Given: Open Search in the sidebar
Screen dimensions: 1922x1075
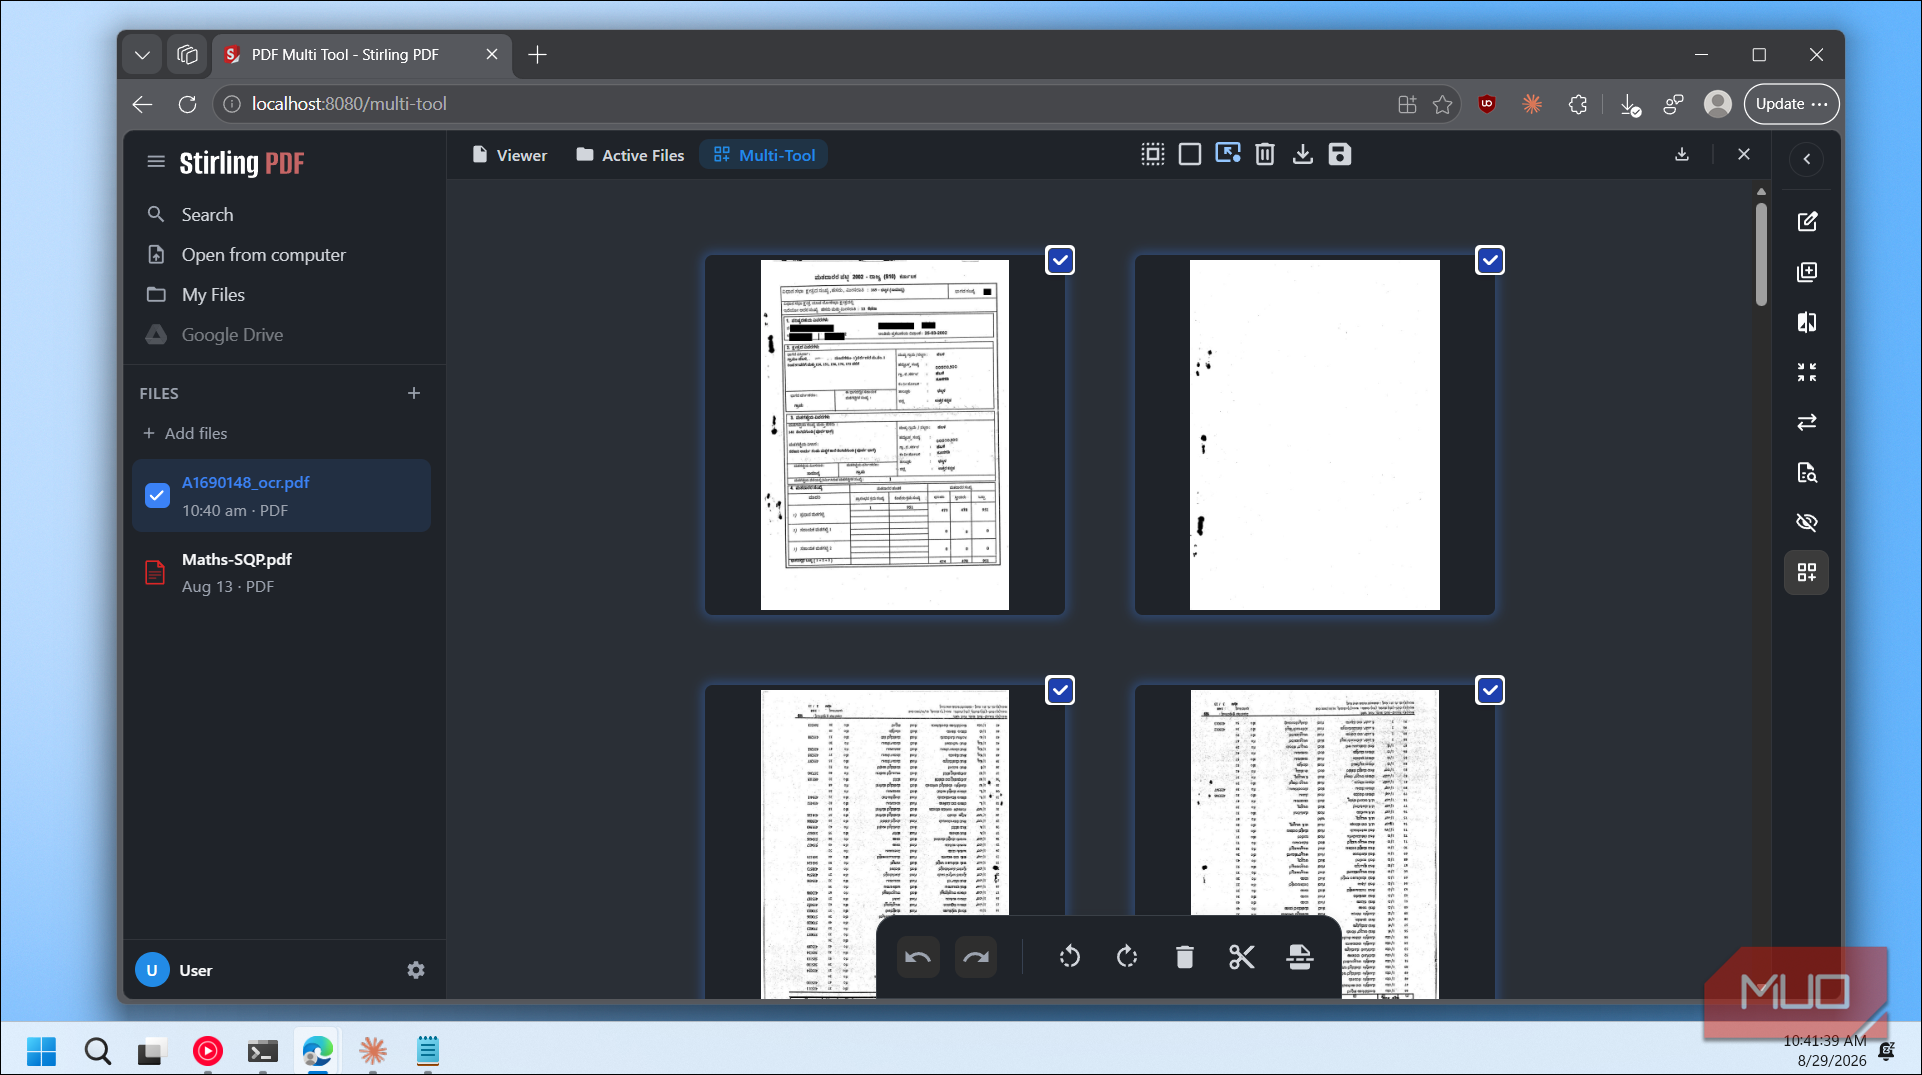Looking at the screenshot, I should [x=207, y=214].
